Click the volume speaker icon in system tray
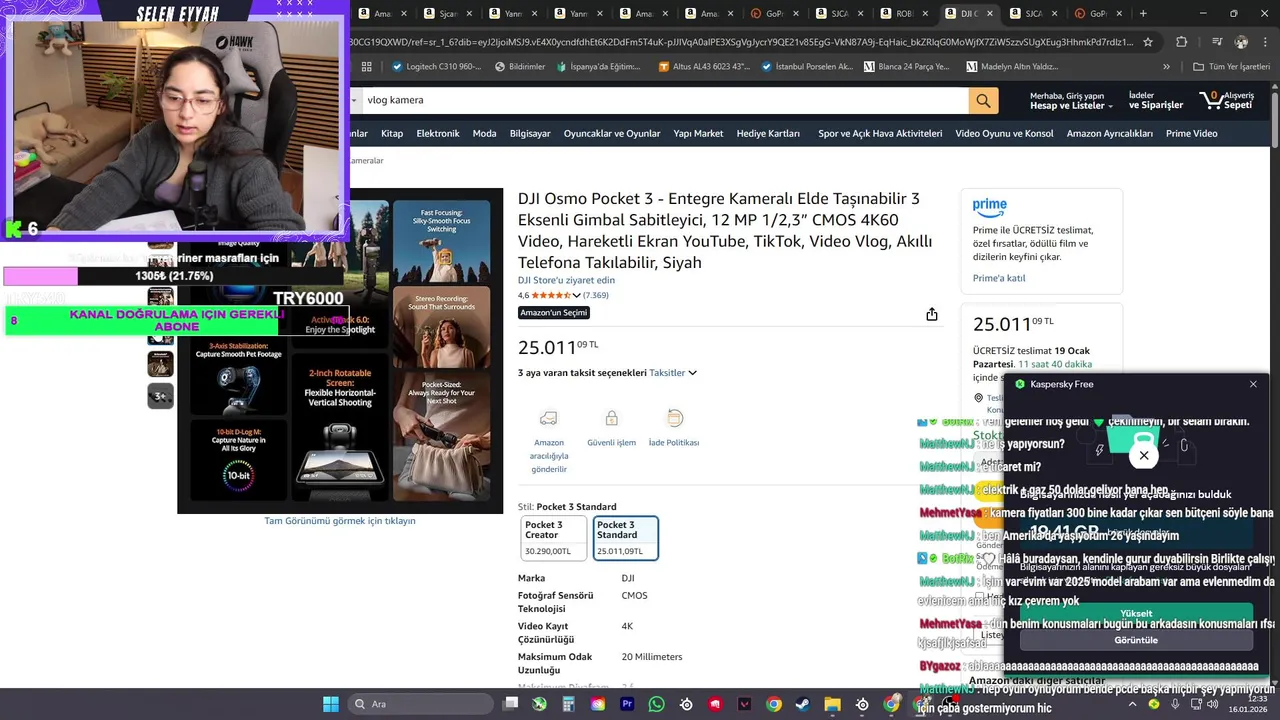This screenshot has height=720, width=1280. coord(1212,704)
